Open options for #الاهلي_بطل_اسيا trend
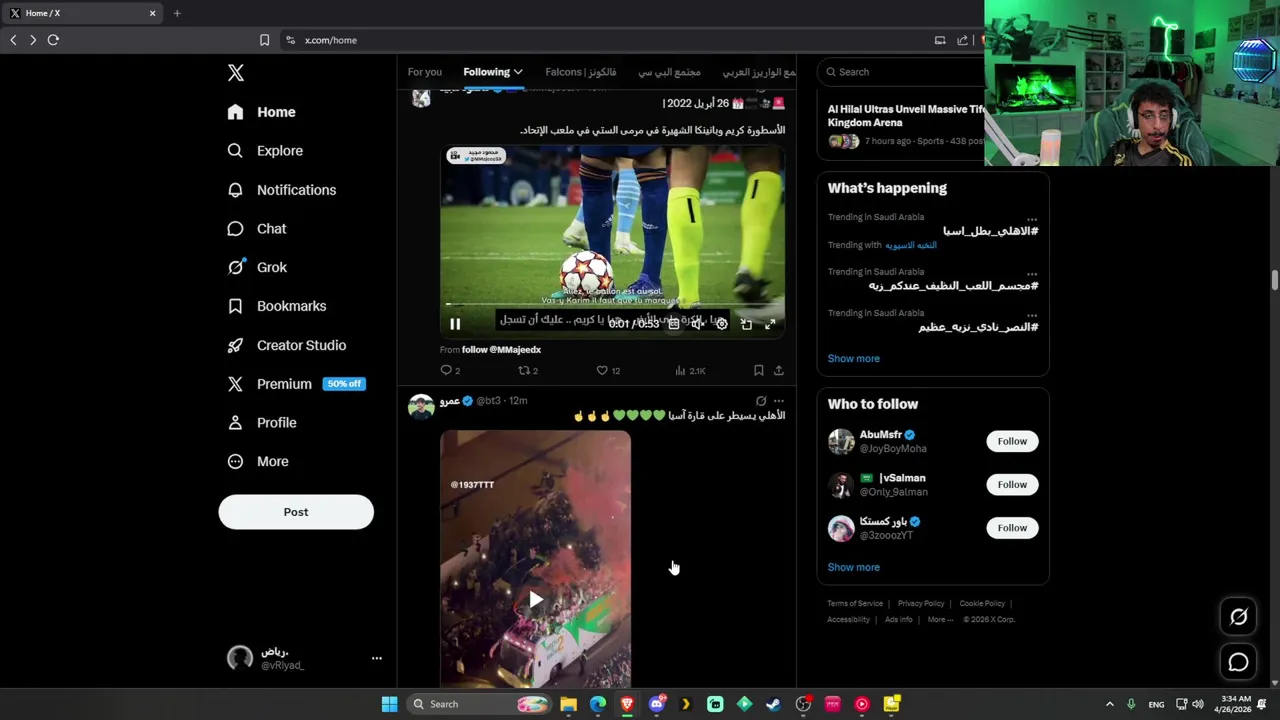The width and height of the screenshot is (1280, 720). [x=1032, y=218]
